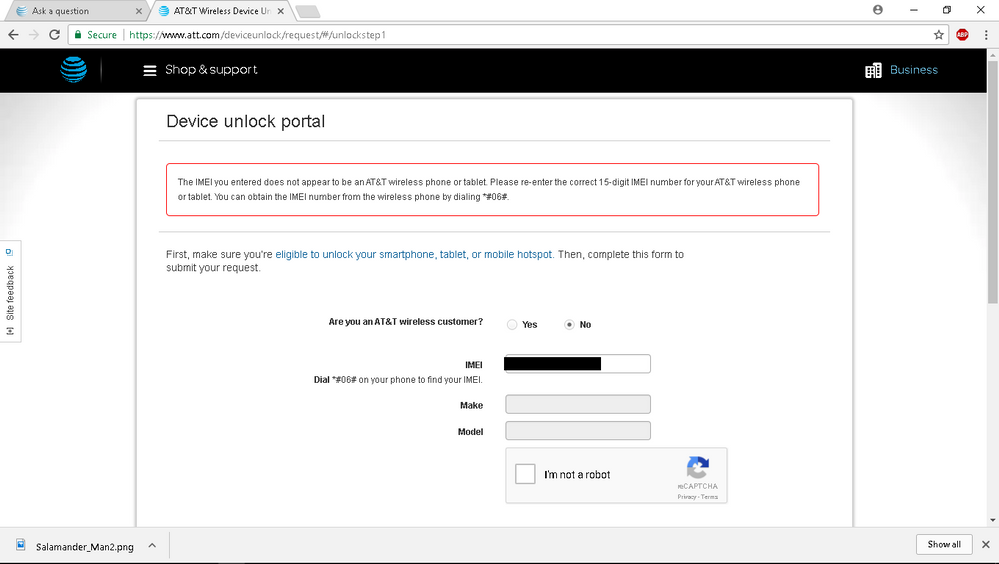Click the browser back arrow
999x564 pixels.
click(x=12, y=34)
